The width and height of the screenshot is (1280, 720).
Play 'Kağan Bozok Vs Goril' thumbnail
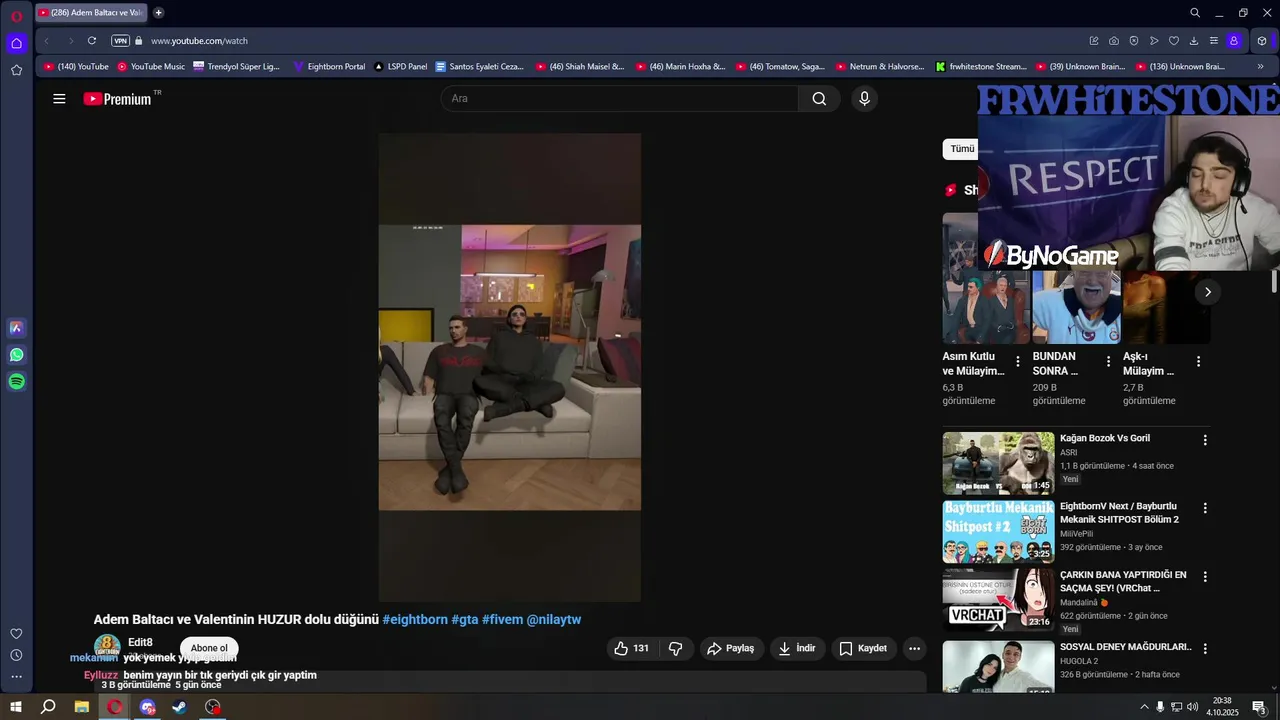[998, 463]
